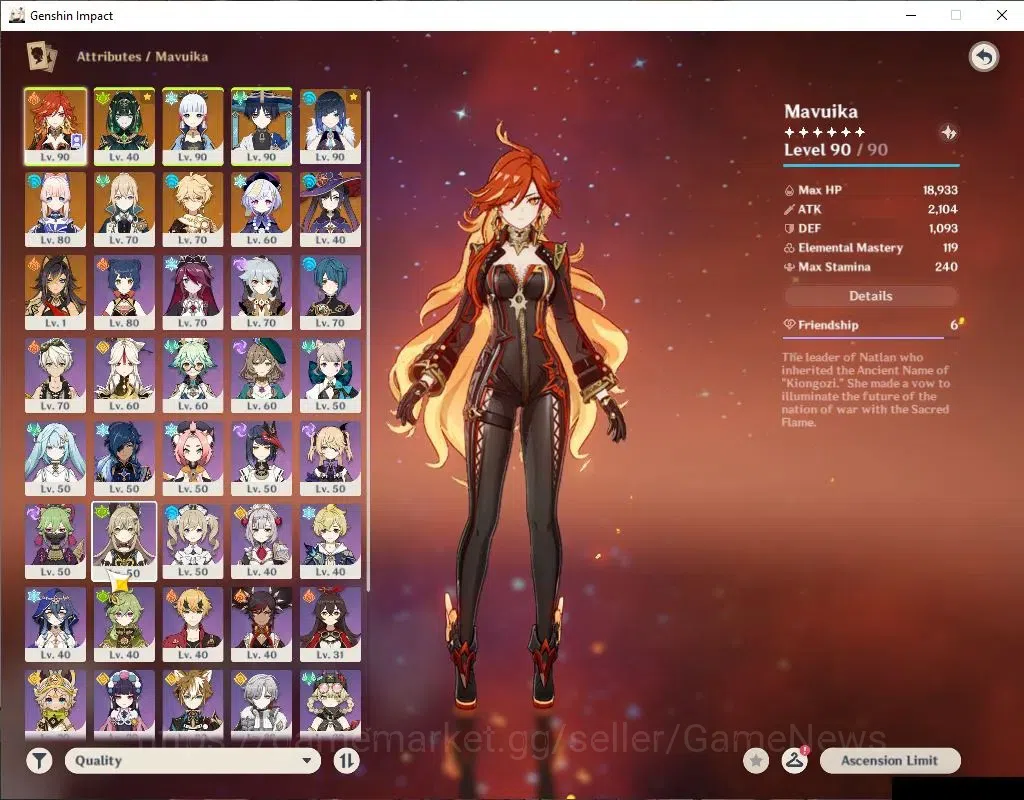This screenshot has height=800, width=1024.
Task: Choose the blond Traveler Lv. 70 portrait
Action: pyautogui.click(x=193, y=209)
